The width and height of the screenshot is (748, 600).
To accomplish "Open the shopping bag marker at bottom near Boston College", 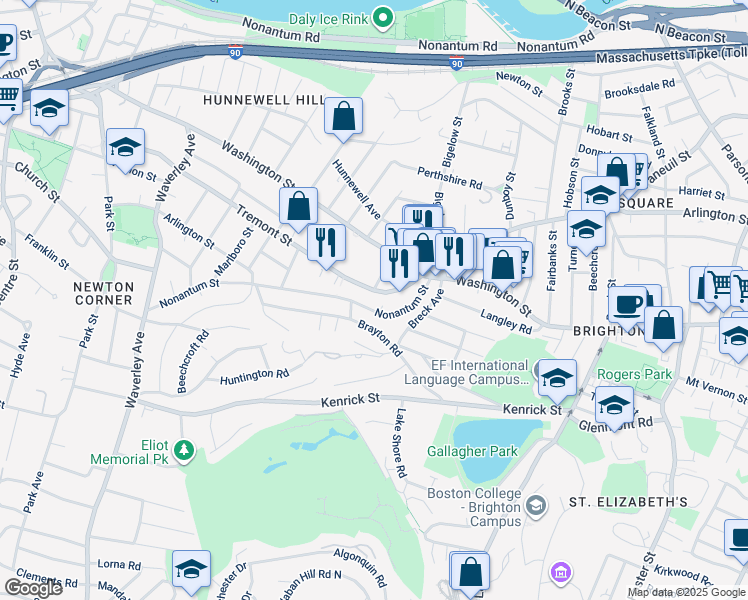I will point(471,572).
